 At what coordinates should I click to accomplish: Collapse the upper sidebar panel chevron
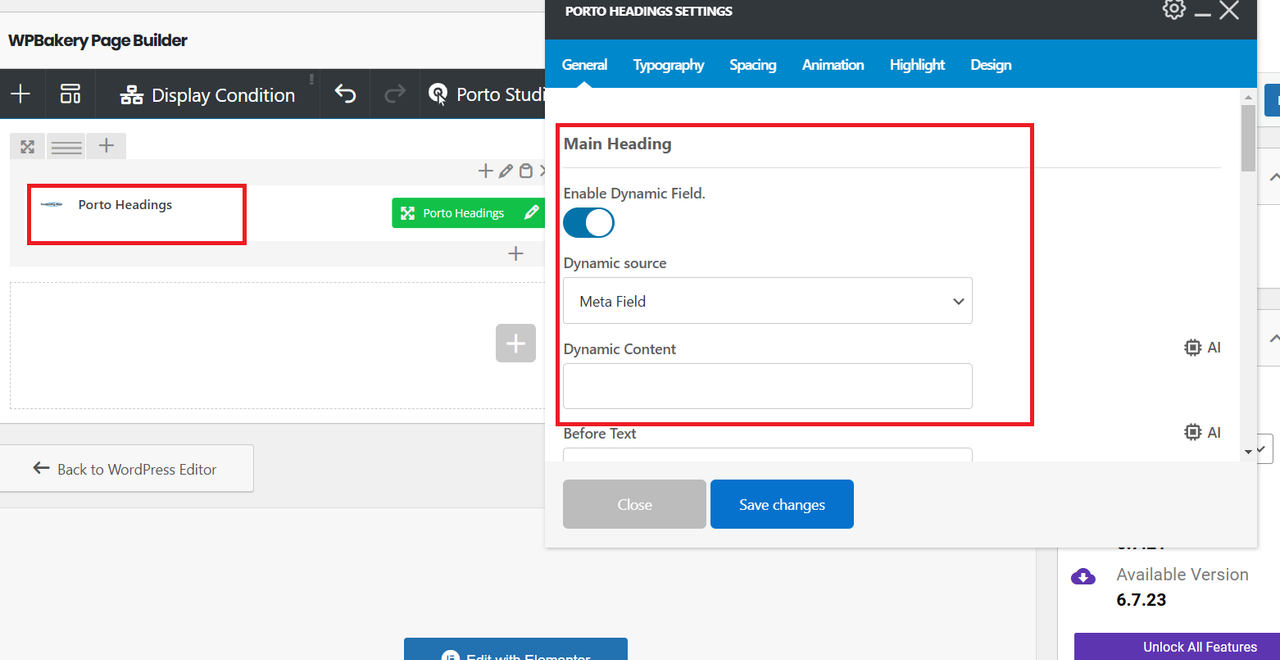click(1273, 176)
